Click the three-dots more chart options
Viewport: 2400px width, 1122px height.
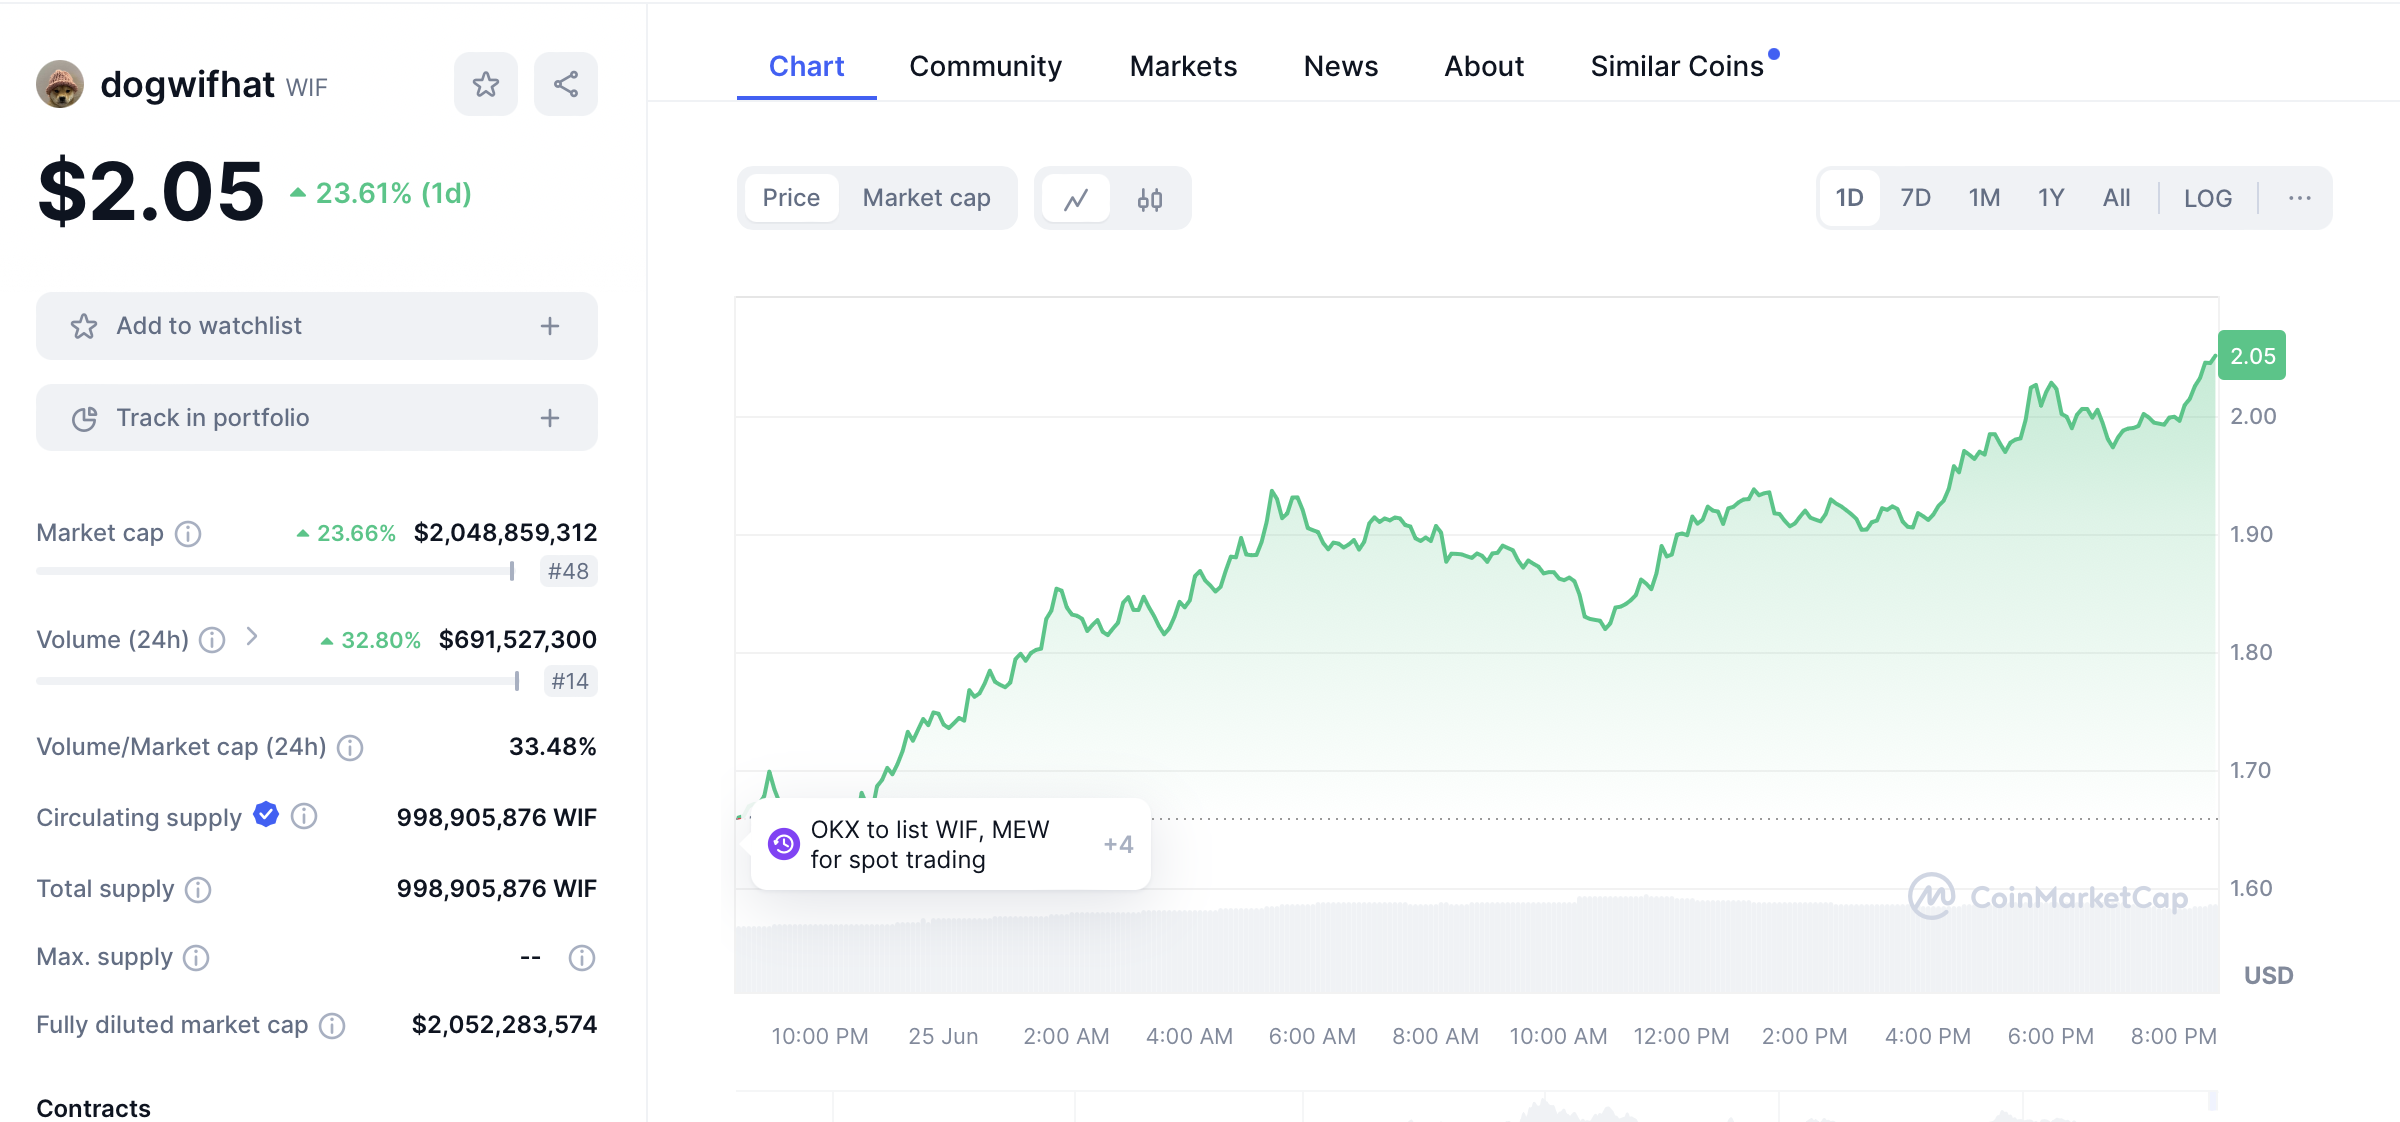[x=2299, y=198]
